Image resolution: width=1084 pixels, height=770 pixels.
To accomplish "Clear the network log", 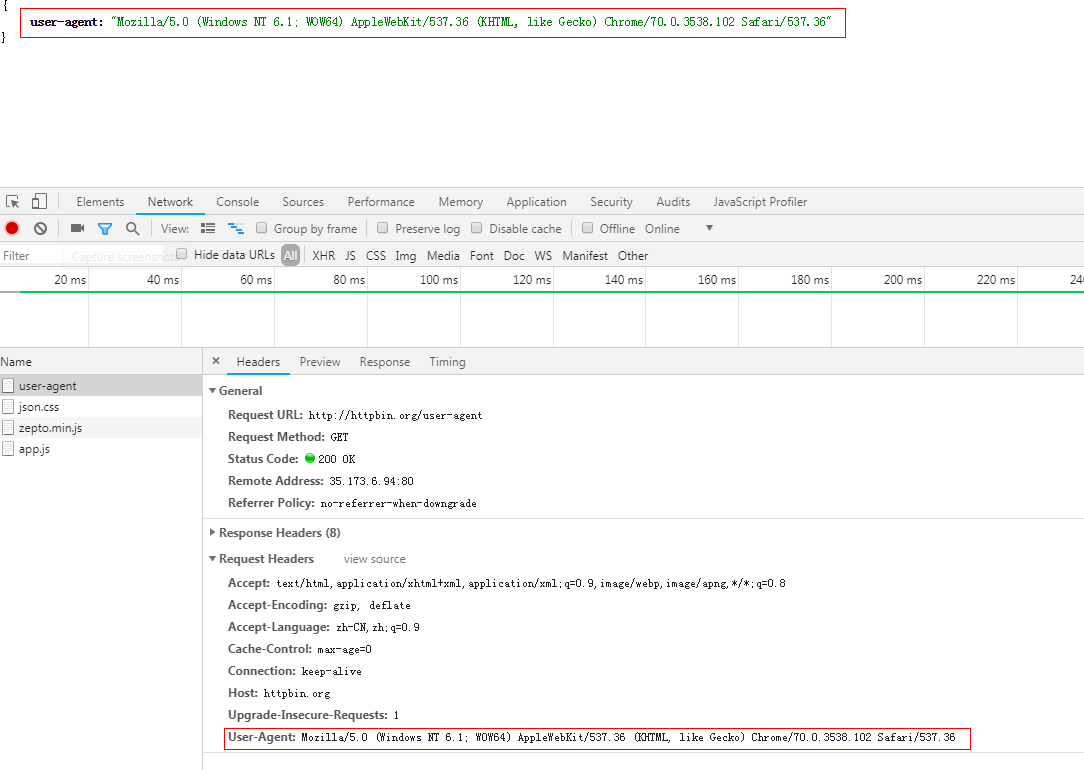I will click(x=40, y=228).
